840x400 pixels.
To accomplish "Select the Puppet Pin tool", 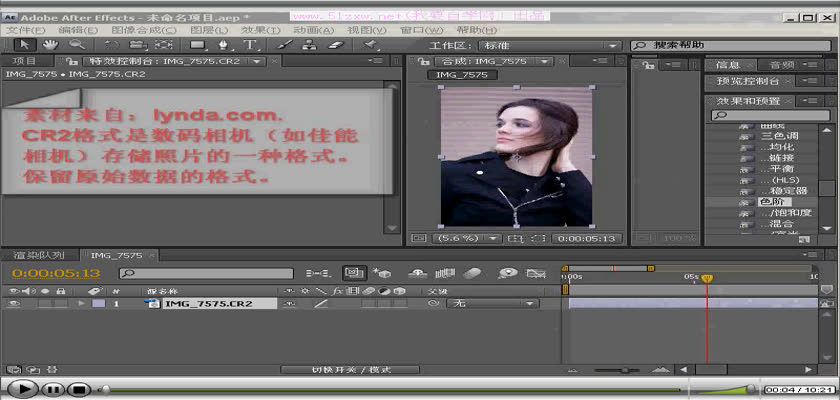I will [370, 45].
